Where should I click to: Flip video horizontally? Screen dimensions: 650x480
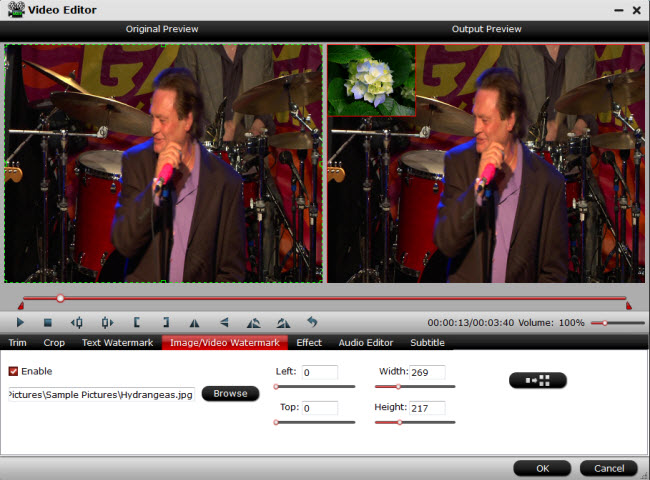[x=194, y=322]
